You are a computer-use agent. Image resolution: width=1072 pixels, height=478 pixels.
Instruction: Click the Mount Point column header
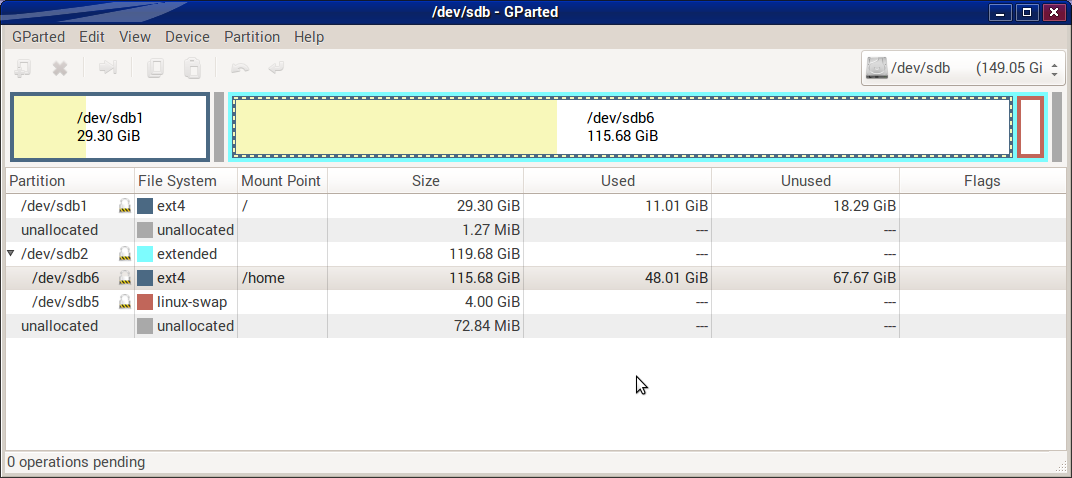pyautogui.click(x=281, y=181)
